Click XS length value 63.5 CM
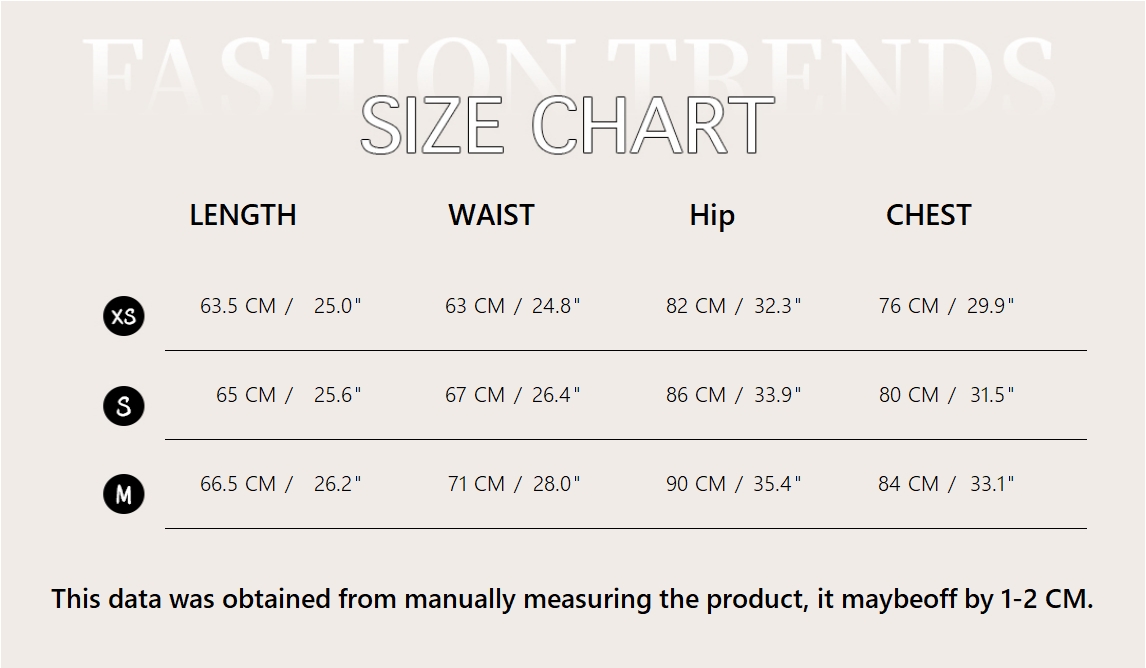 (238, 305)
